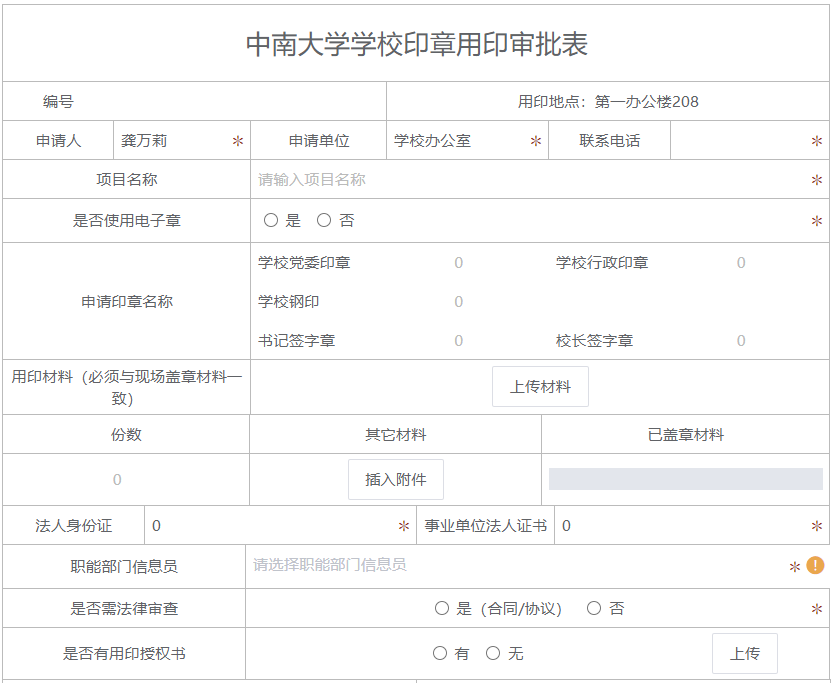Choose 是（合同/协议）for 是否需法律审查
833x683 pixels.
tap(442, 608)
